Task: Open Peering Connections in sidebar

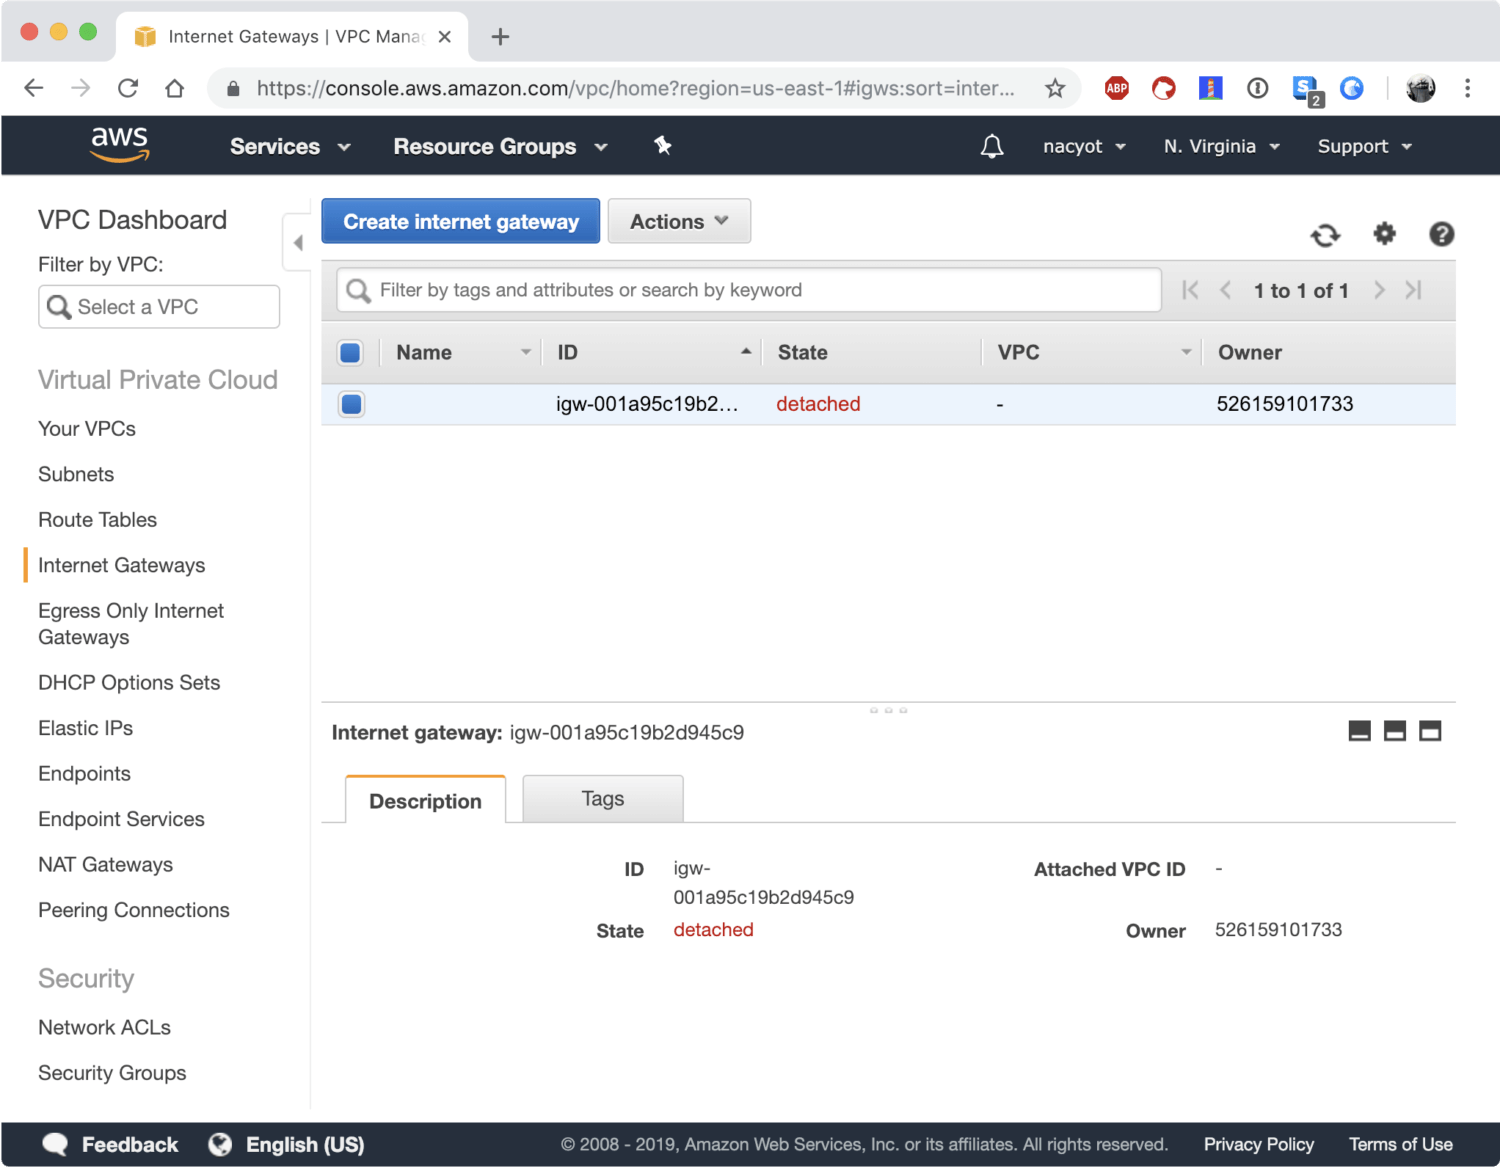Action: click(134, 910)
